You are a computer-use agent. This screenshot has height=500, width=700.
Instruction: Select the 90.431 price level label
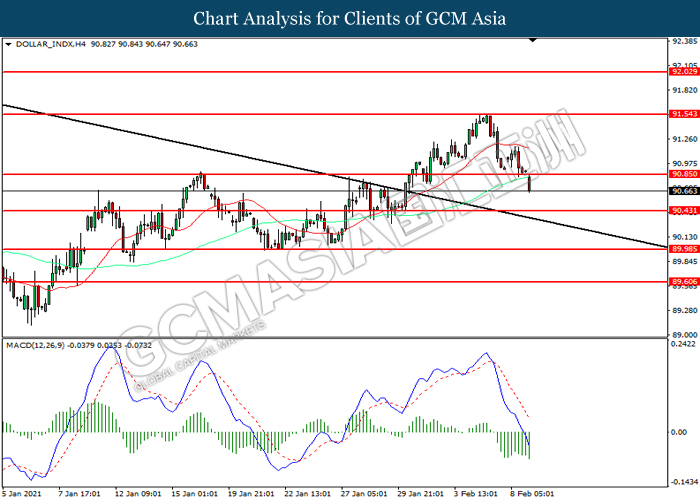point(684,210)
